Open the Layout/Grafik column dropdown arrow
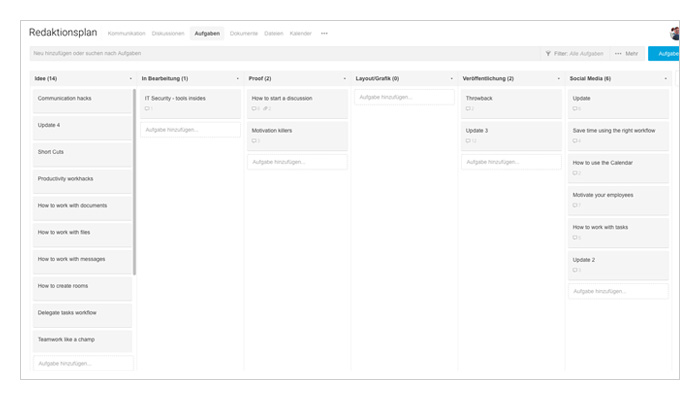Image resolution: width=700 pixels, height=399 pixels. pos(451,79)
